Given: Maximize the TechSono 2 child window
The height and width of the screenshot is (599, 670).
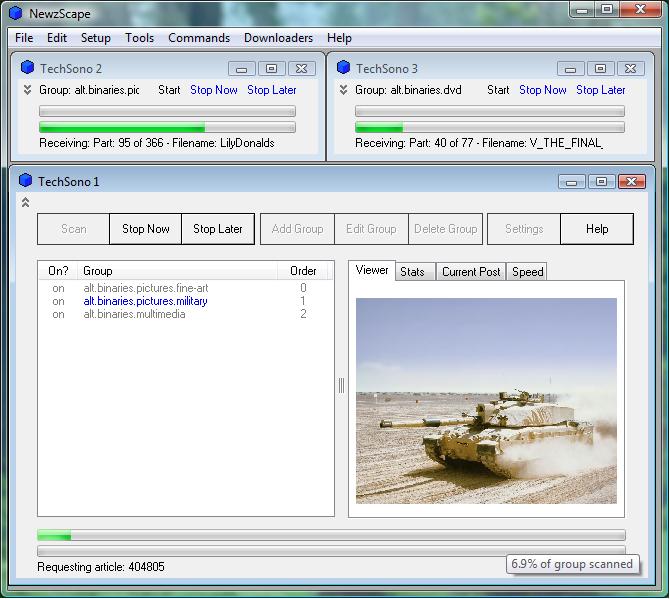Looking at the screenshot, I should [x=271, y=68].
